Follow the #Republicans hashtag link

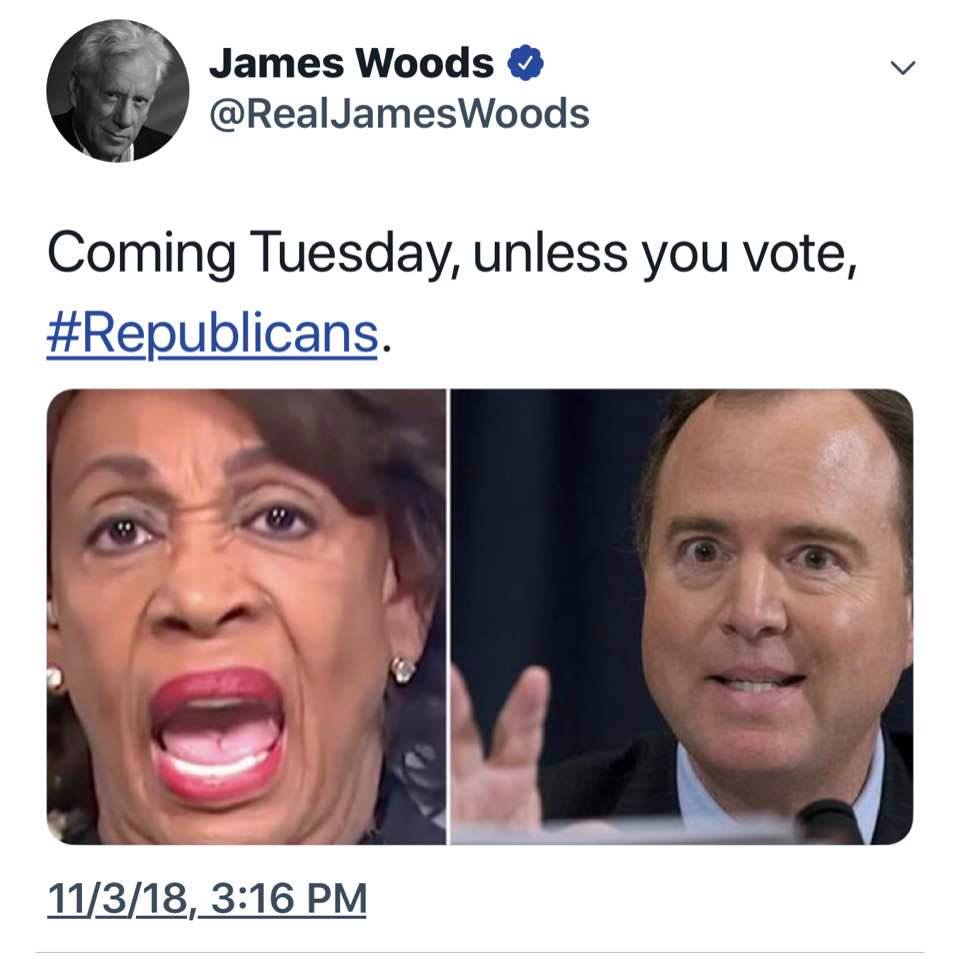pyautogui.click(x=212, y=334)
